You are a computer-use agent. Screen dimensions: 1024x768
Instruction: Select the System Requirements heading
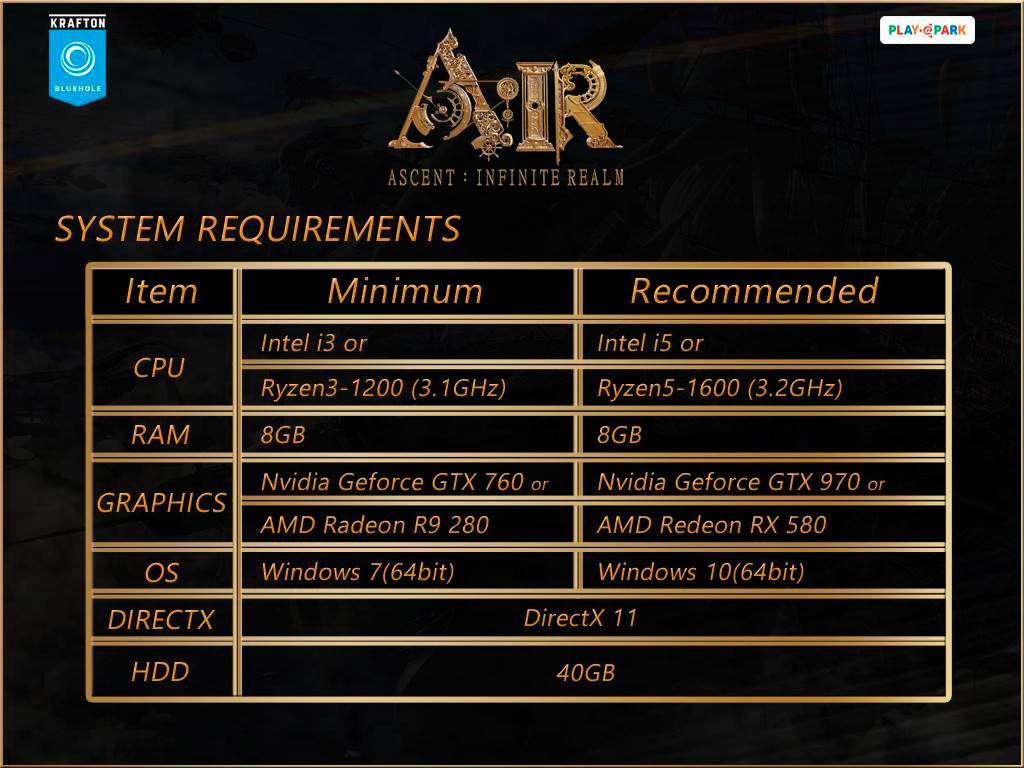(257, 229)
